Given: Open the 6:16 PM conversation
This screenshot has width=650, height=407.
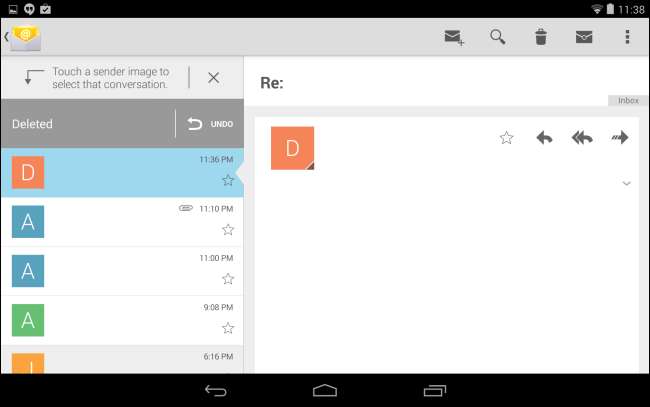Looking at the screenshot, I should click(122, 359).
